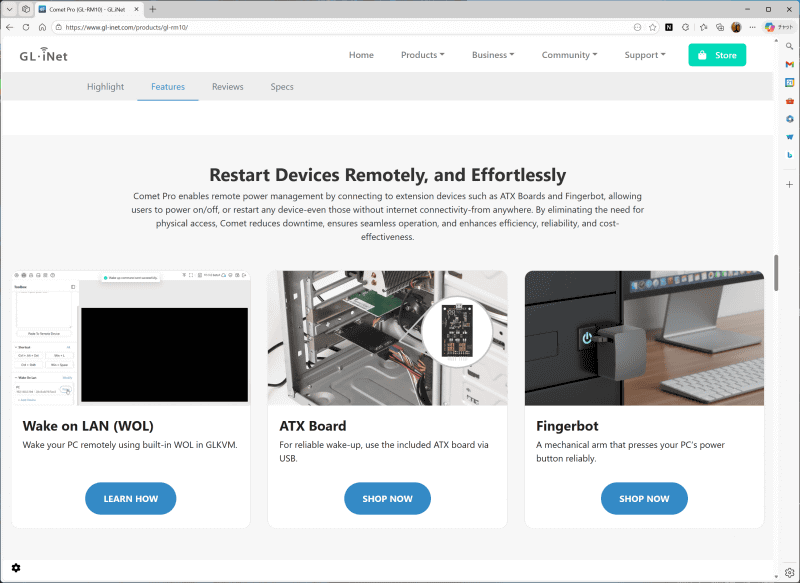Go back using the browser back arrow
Viewport: 800px width, 583px height.
click(10, 27)
